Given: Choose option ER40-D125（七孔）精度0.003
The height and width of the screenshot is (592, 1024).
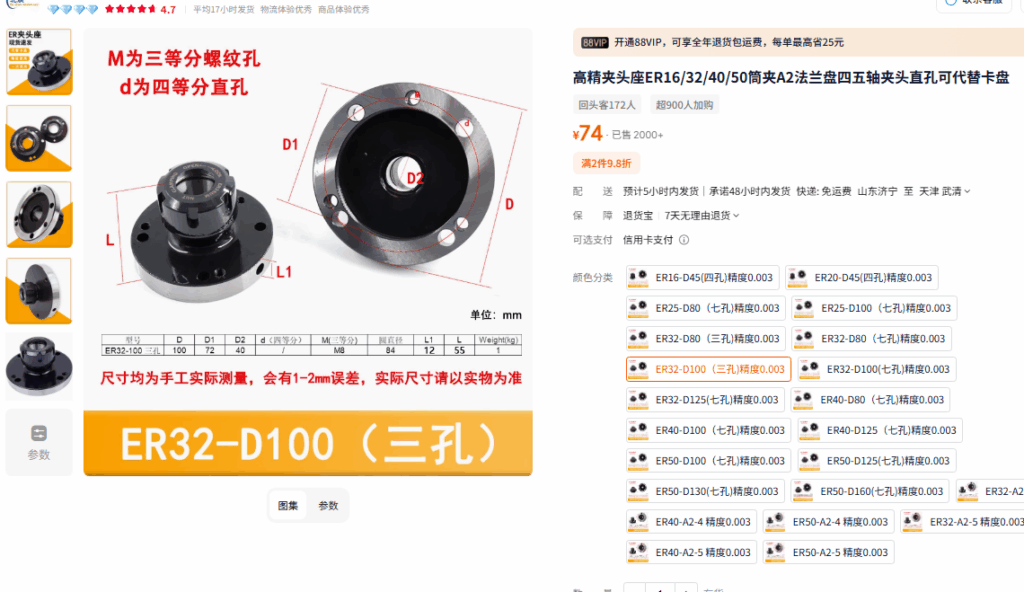Looking at the screenshot, I should click(880, 430).
